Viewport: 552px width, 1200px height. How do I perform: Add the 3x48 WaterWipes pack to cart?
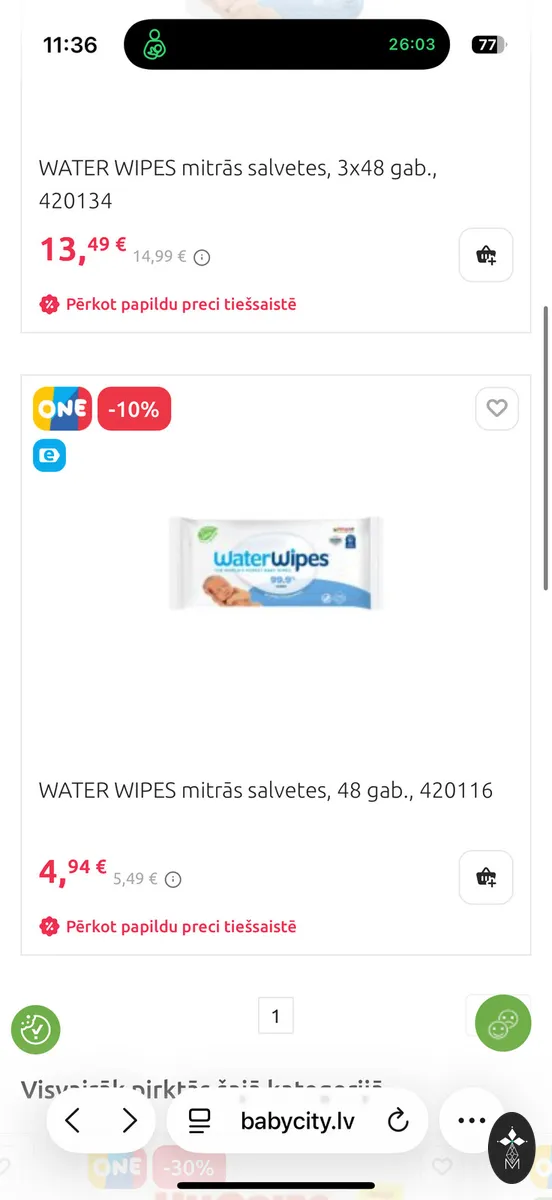pos(486,255)
